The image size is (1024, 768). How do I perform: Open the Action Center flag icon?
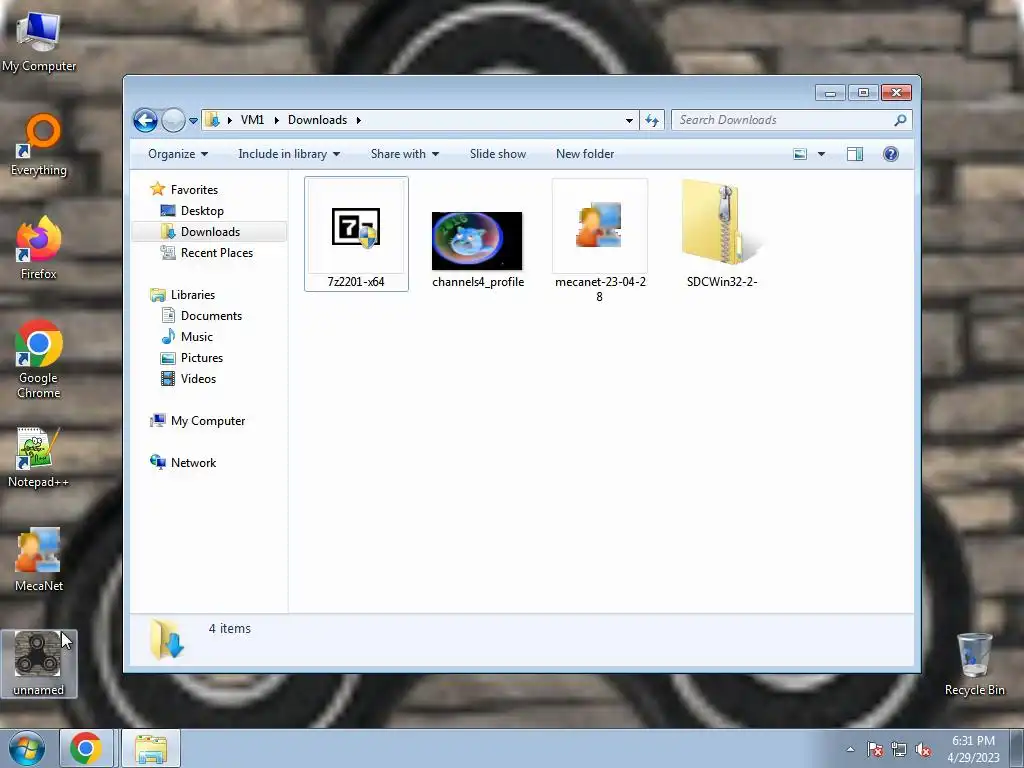click(875, 749)
